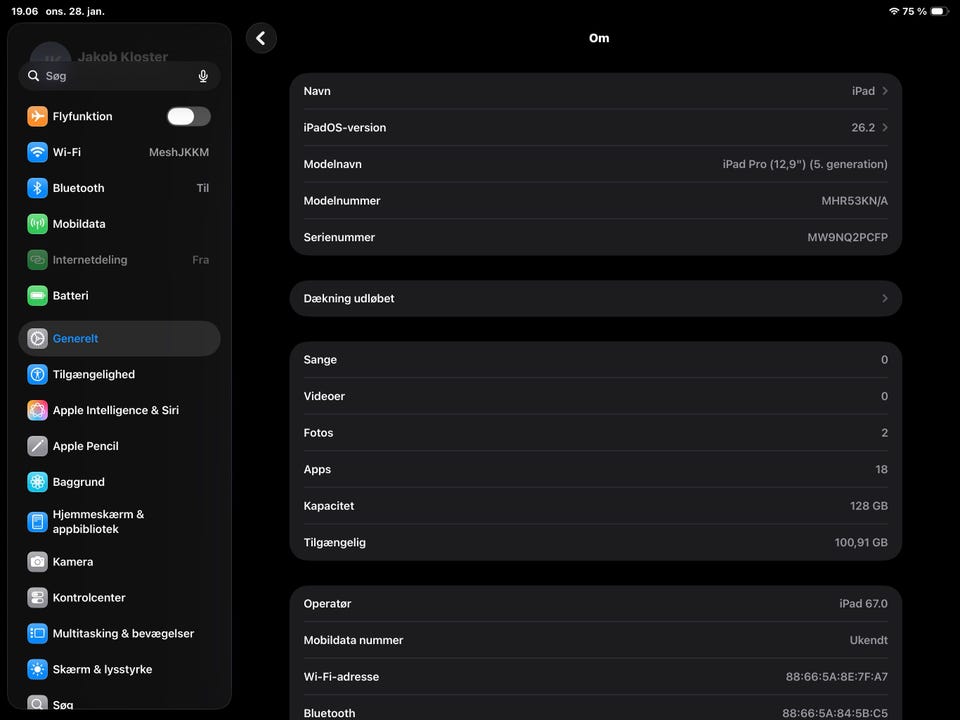Open Wi-Fi settings in sidebar
Viewport: 960px width, 720px height.
119,152
